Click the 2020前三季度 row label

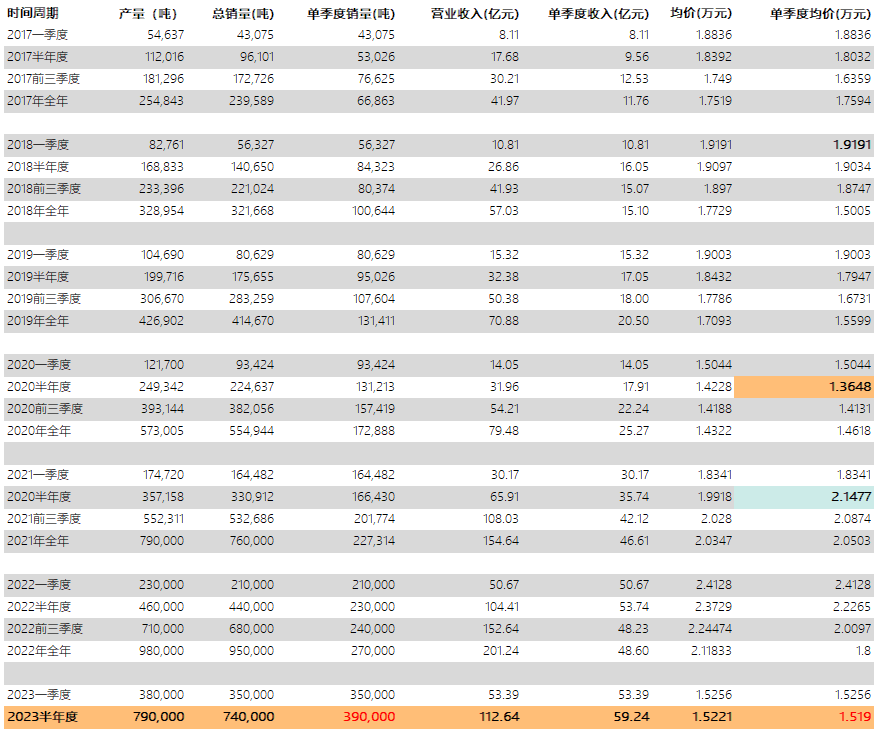tap(45, 409)
